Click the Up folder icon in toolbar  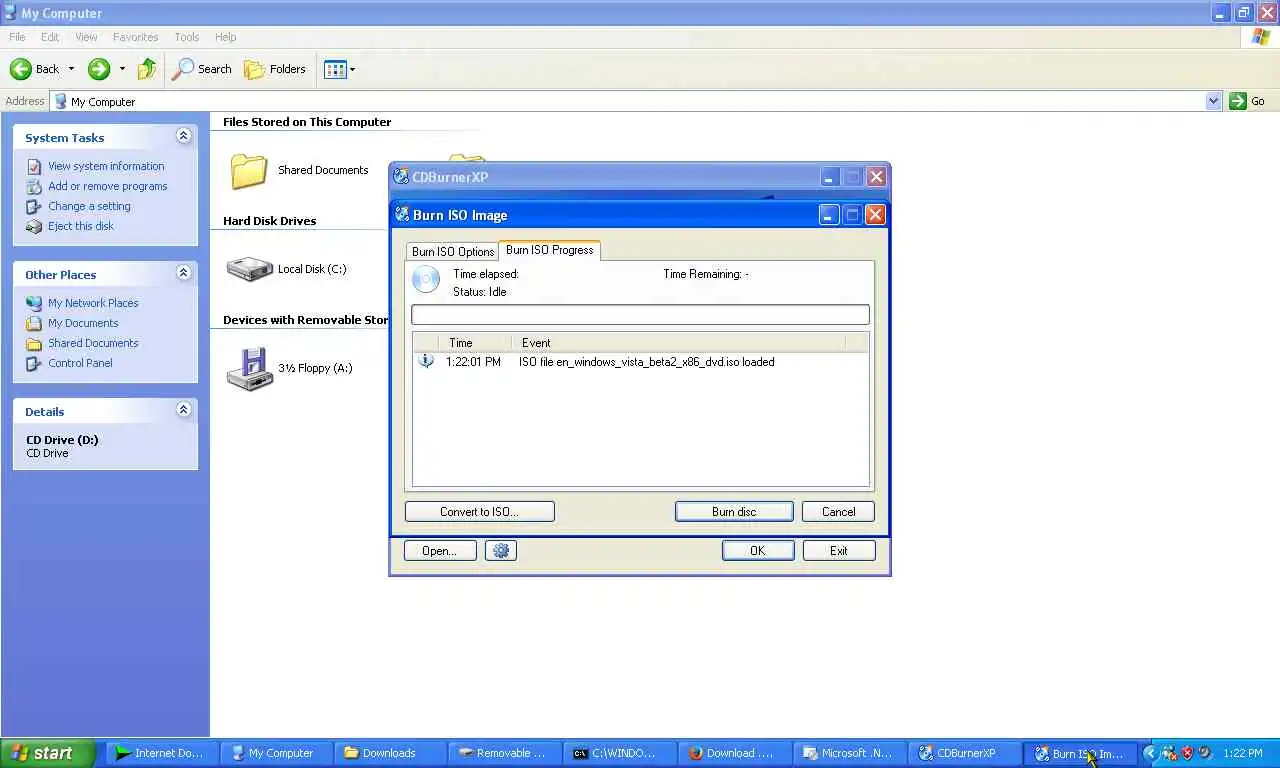pyautogui.click(x=147, y=69)
